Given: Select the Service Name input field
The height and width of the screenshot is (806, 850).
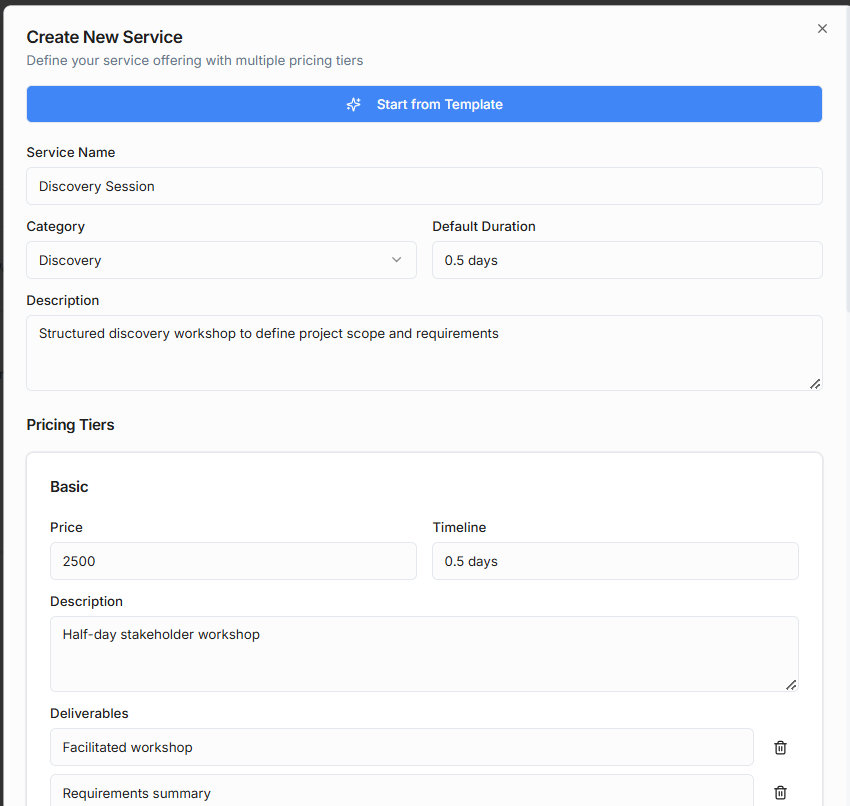Looking at the screenshot, I should [x=424, y=186].
